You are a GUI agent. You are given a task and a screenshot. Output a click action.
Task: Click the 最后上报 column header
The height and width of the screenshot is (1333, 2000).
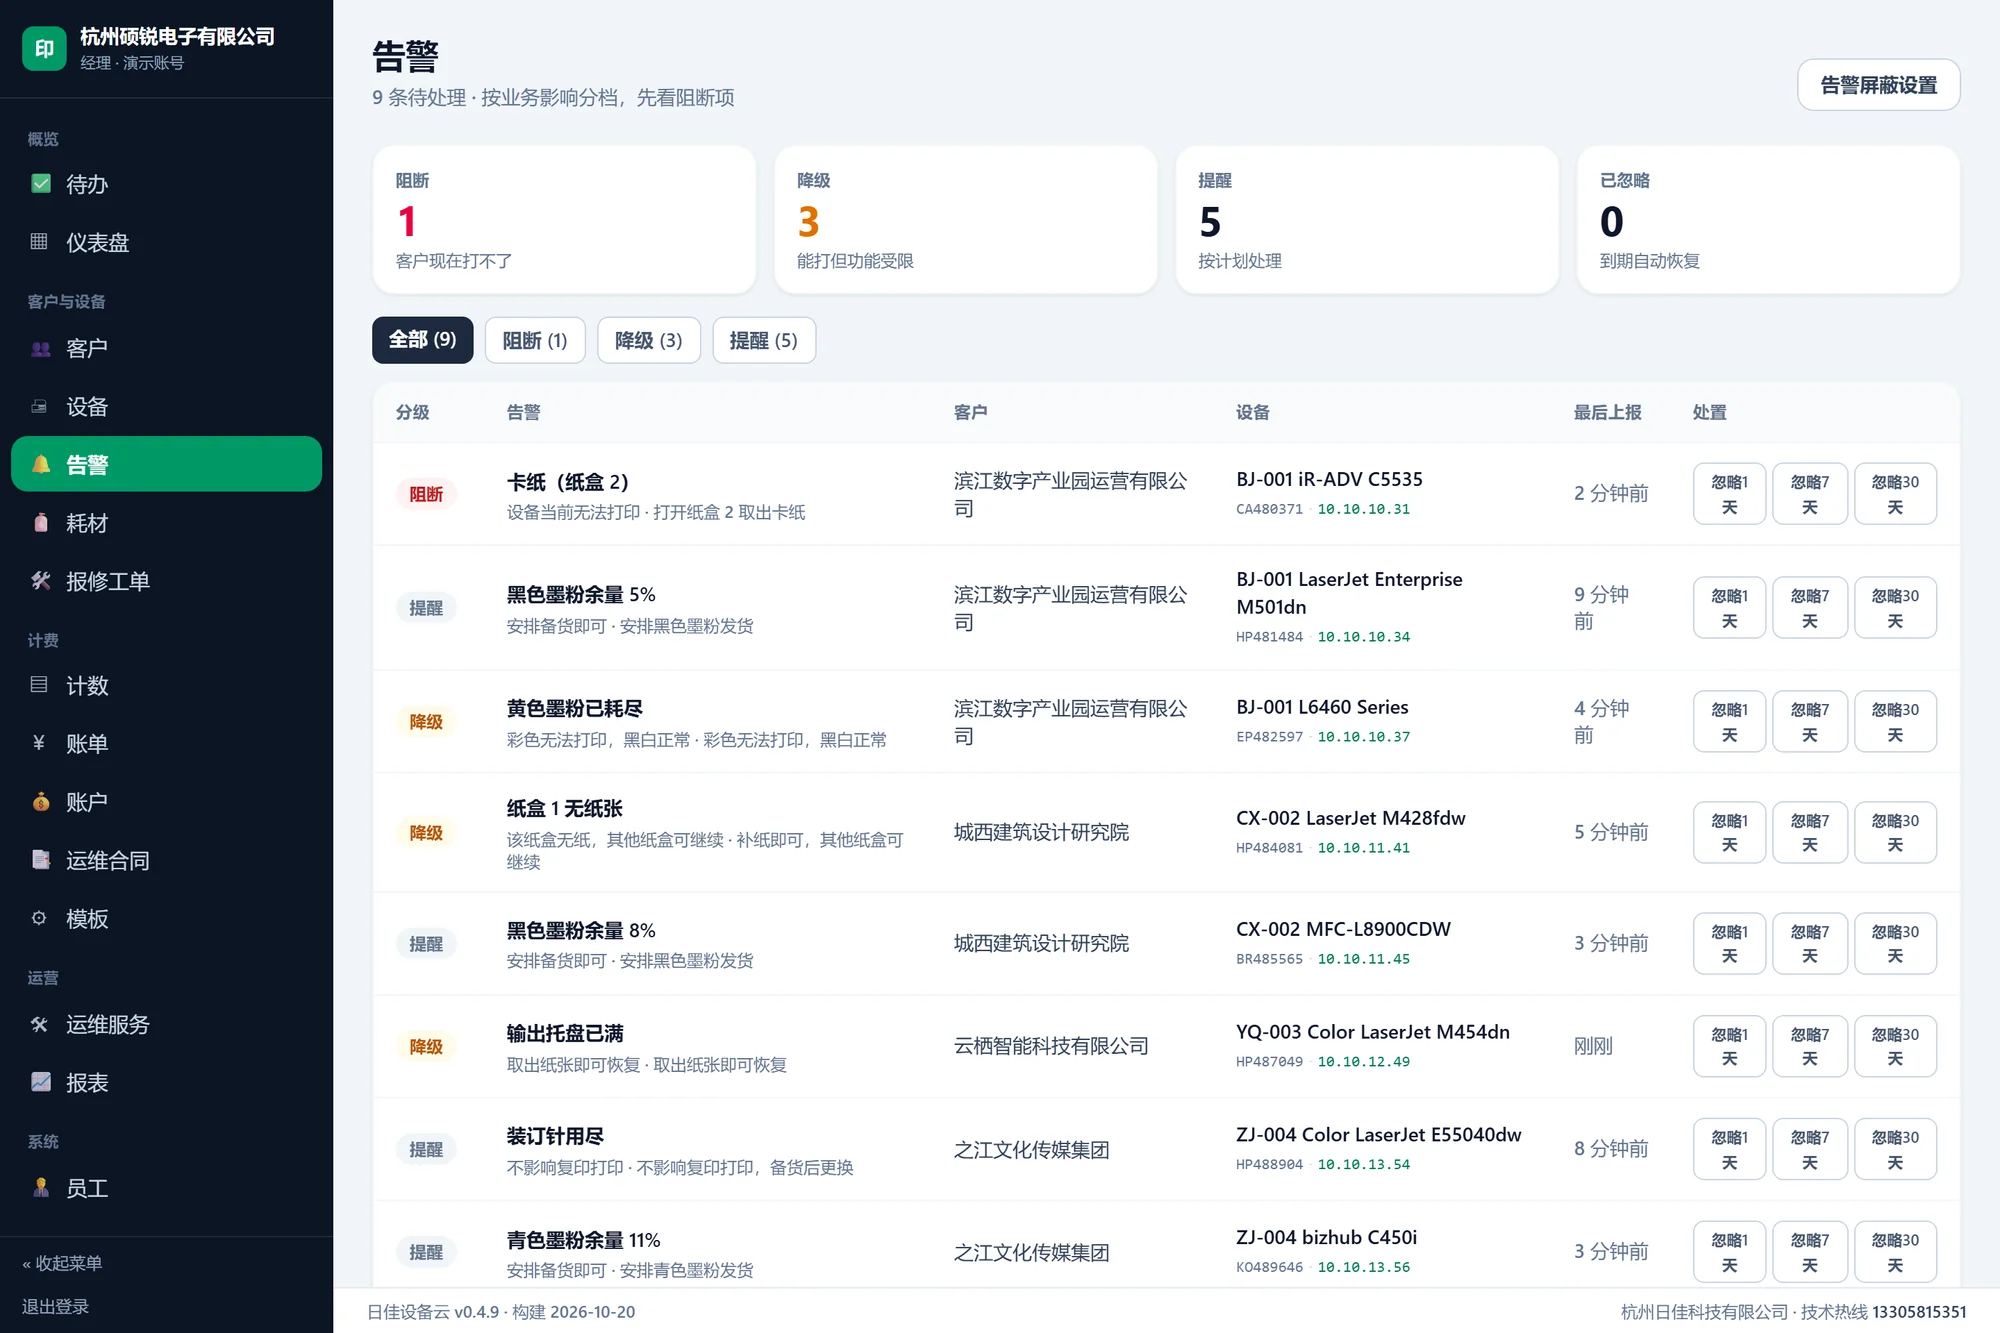tap(1607, 412)
